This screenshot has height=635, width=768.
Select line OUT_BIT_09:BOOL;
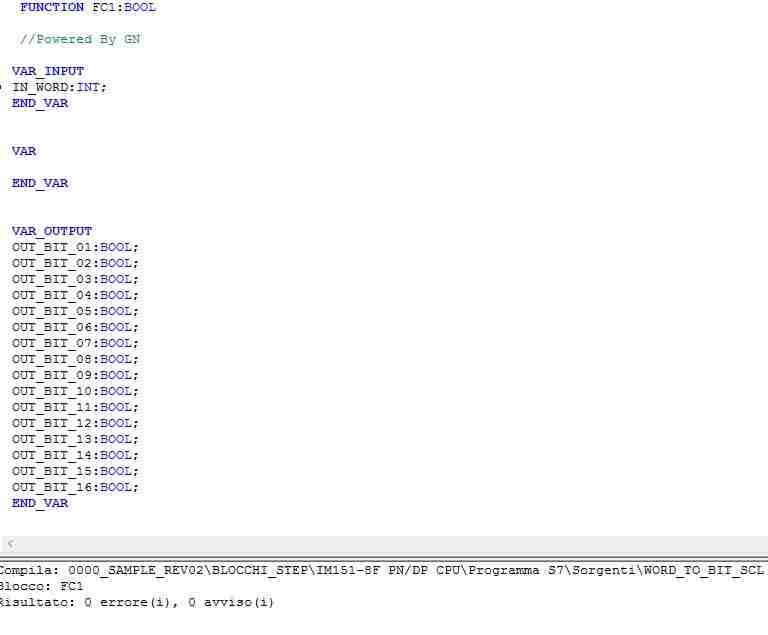coord(75,375)
